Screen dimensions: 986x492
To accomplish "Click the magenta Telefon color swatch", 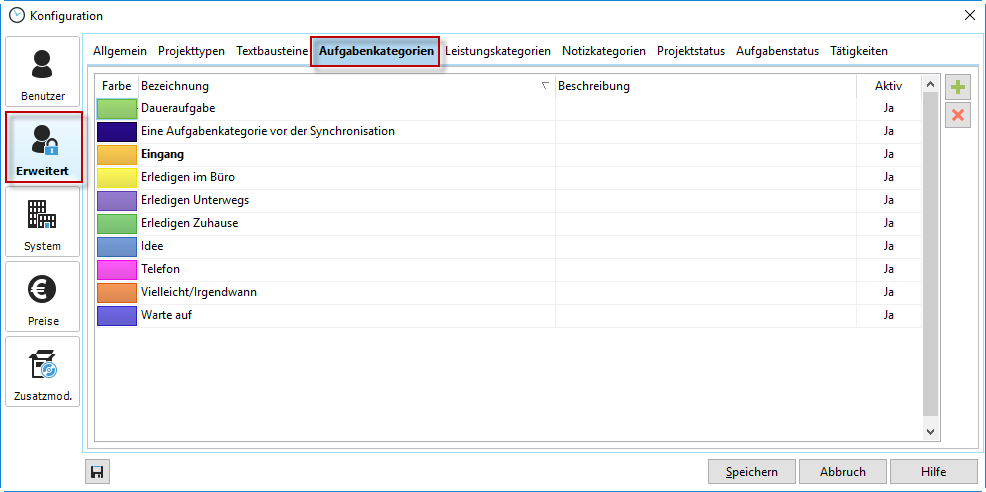I will click(x=117, y=269).
